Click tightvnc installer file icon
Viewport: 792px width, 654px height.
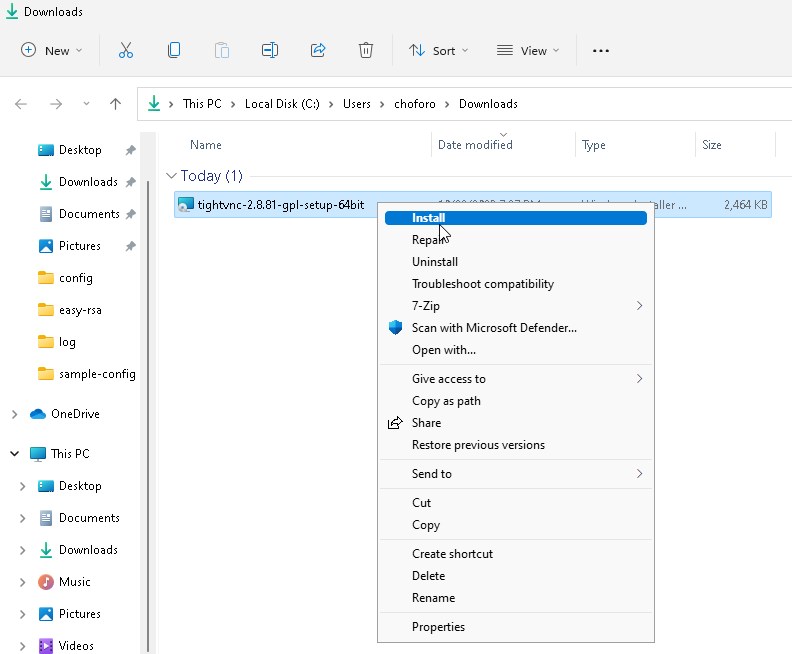(186, 205)
